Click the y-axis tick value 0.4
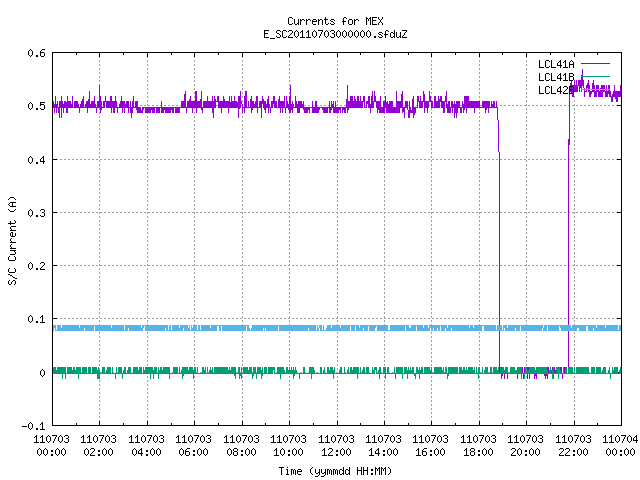The width and height of the screenshot is (640, 480). click(36, 160)
